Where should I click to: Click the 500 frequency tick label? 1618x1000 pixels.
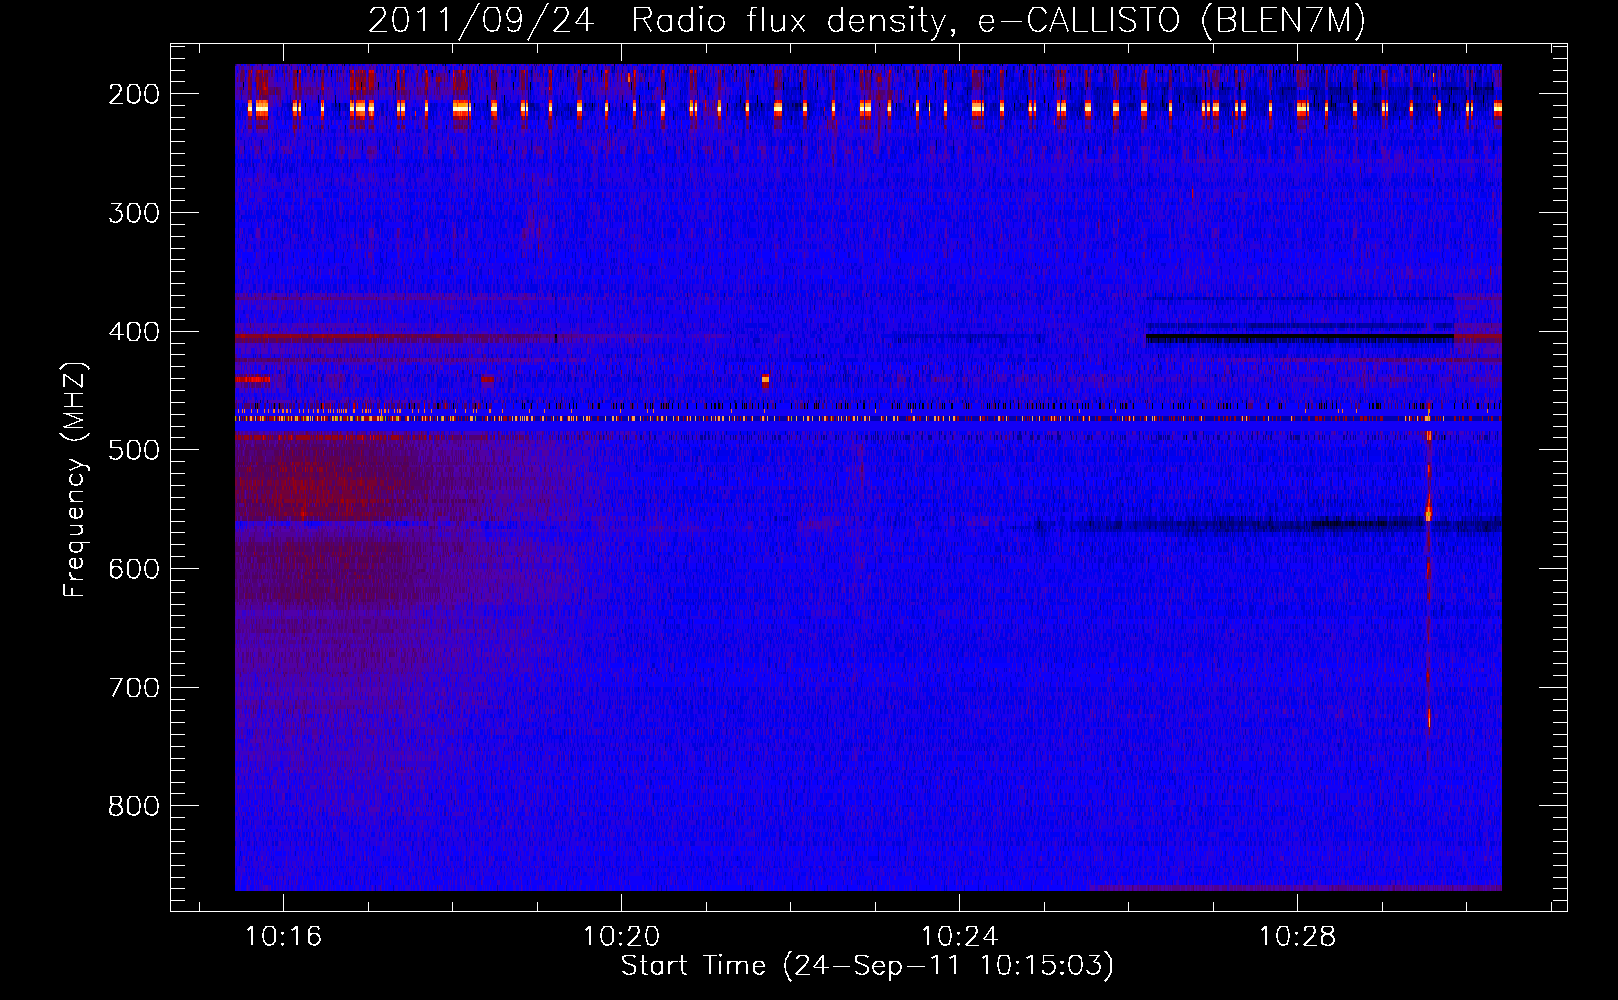(x=133, y=450)
